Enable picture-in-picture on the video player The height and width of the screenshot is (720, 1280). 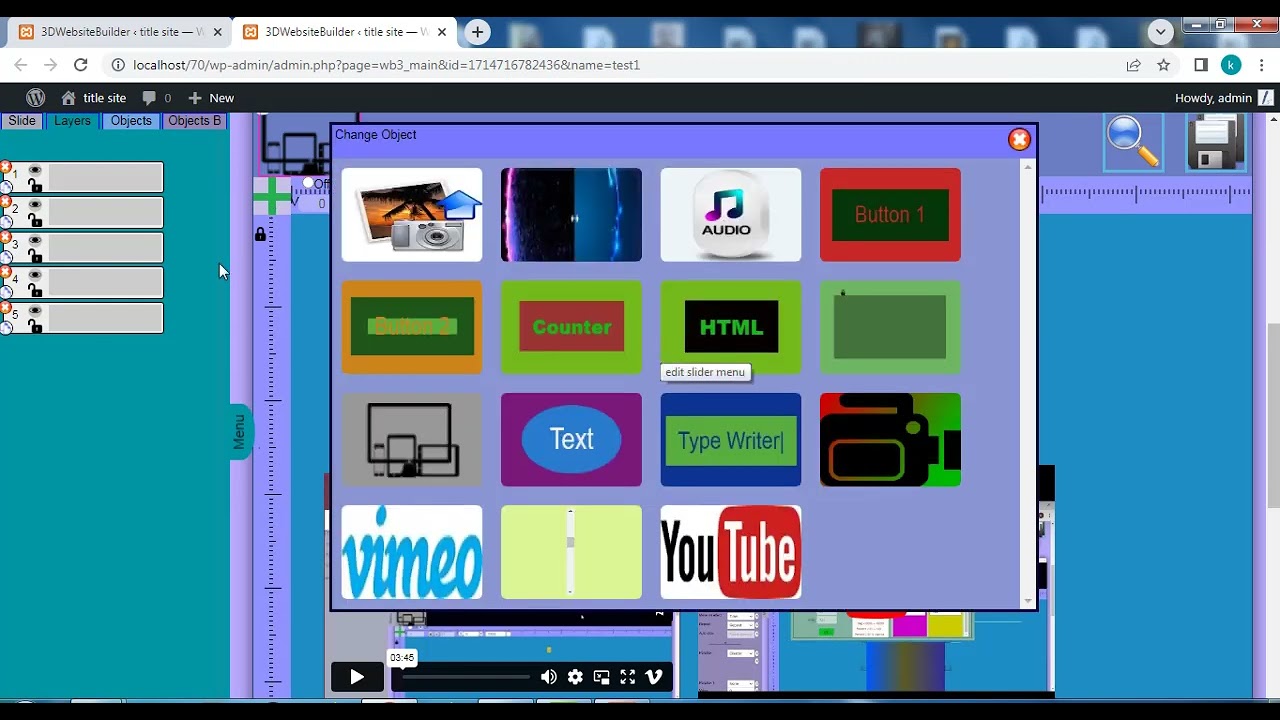tap(601, 677)
